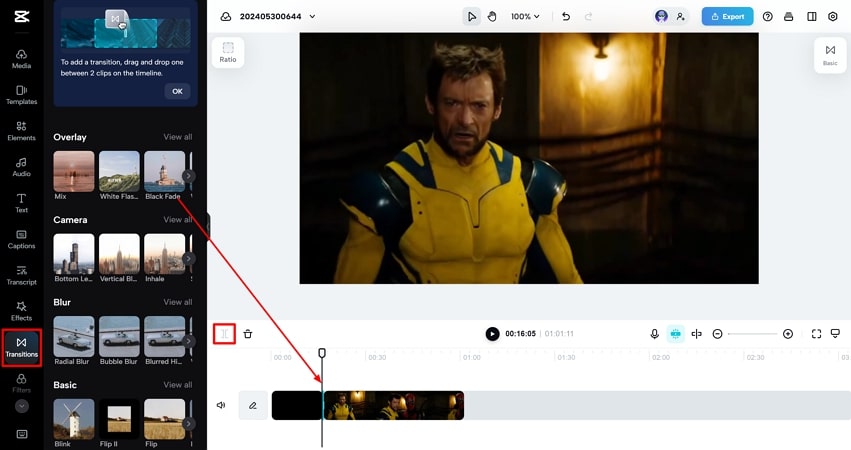Open the Captions panel
The height and width of the screenshot is (450, 851).
21,239
